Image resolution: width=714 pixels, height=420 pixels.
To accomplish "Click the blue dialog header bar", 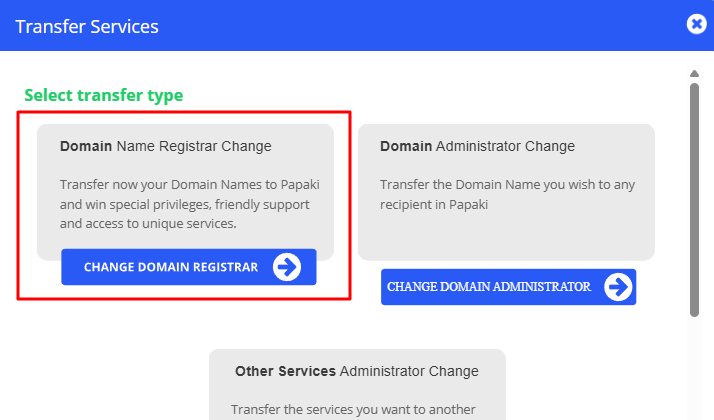I will 400,26.
